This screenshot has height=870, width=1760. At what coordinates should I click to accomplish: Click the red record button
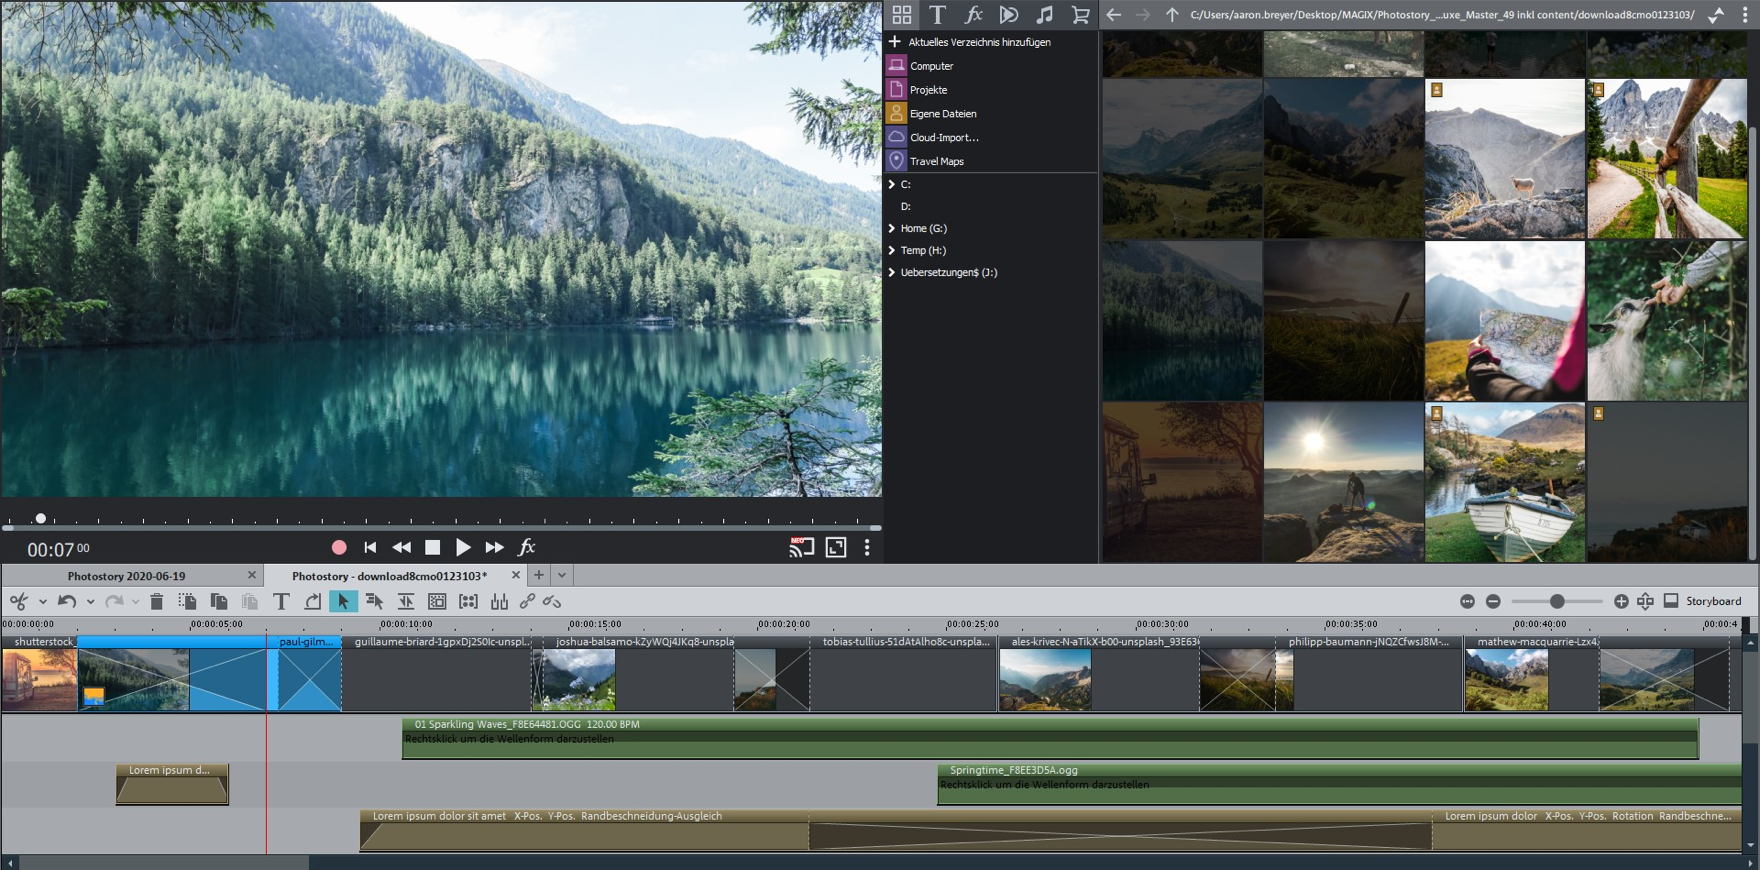pyautogui.click(x=339, y=547)
